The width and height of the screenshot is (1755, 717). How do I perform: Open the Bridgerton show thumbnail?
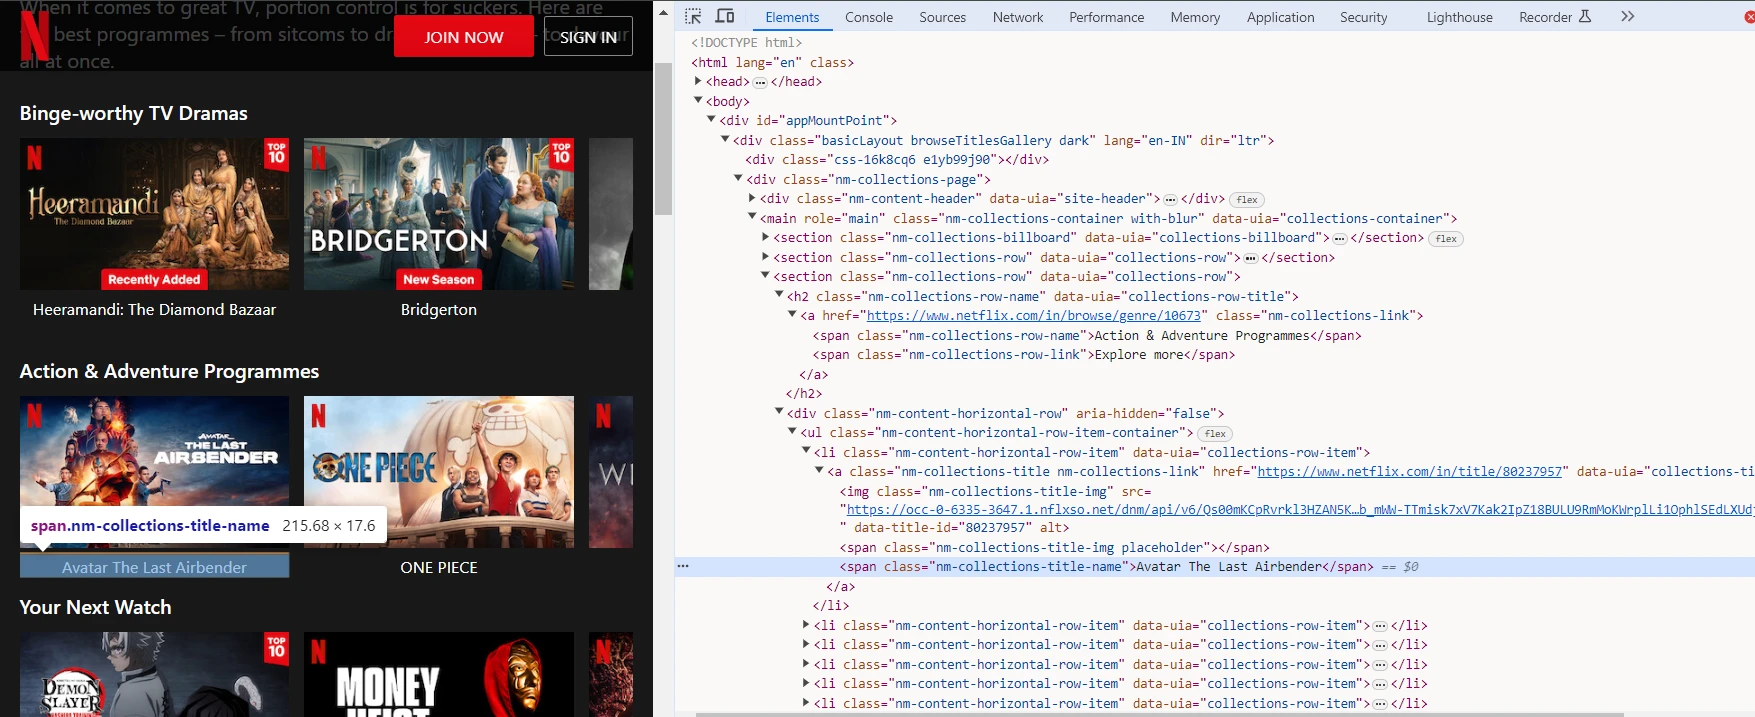438,214
